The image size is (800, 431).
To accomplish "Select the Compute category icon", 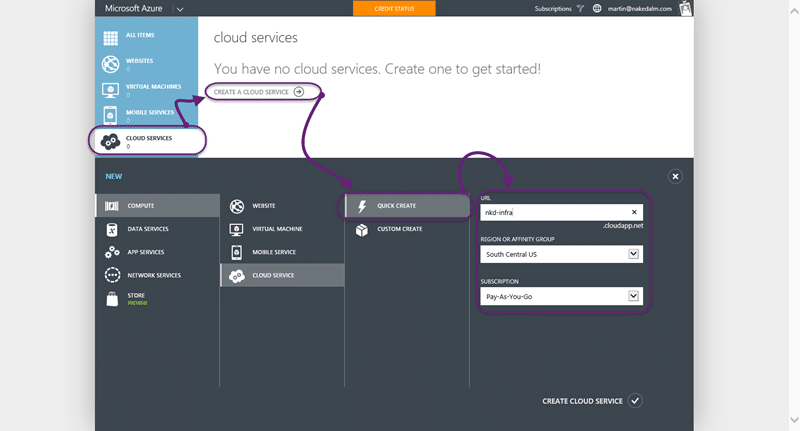I will [112, 206].
